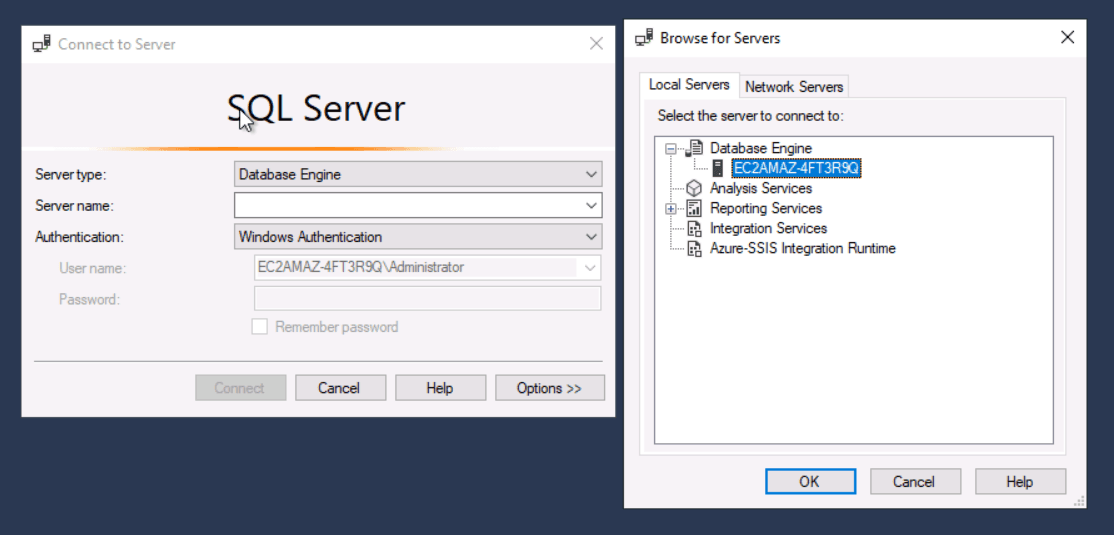Click the Reporting Services chart icon
Viewport: 1114px width, 535px height.
click(694, 209)
